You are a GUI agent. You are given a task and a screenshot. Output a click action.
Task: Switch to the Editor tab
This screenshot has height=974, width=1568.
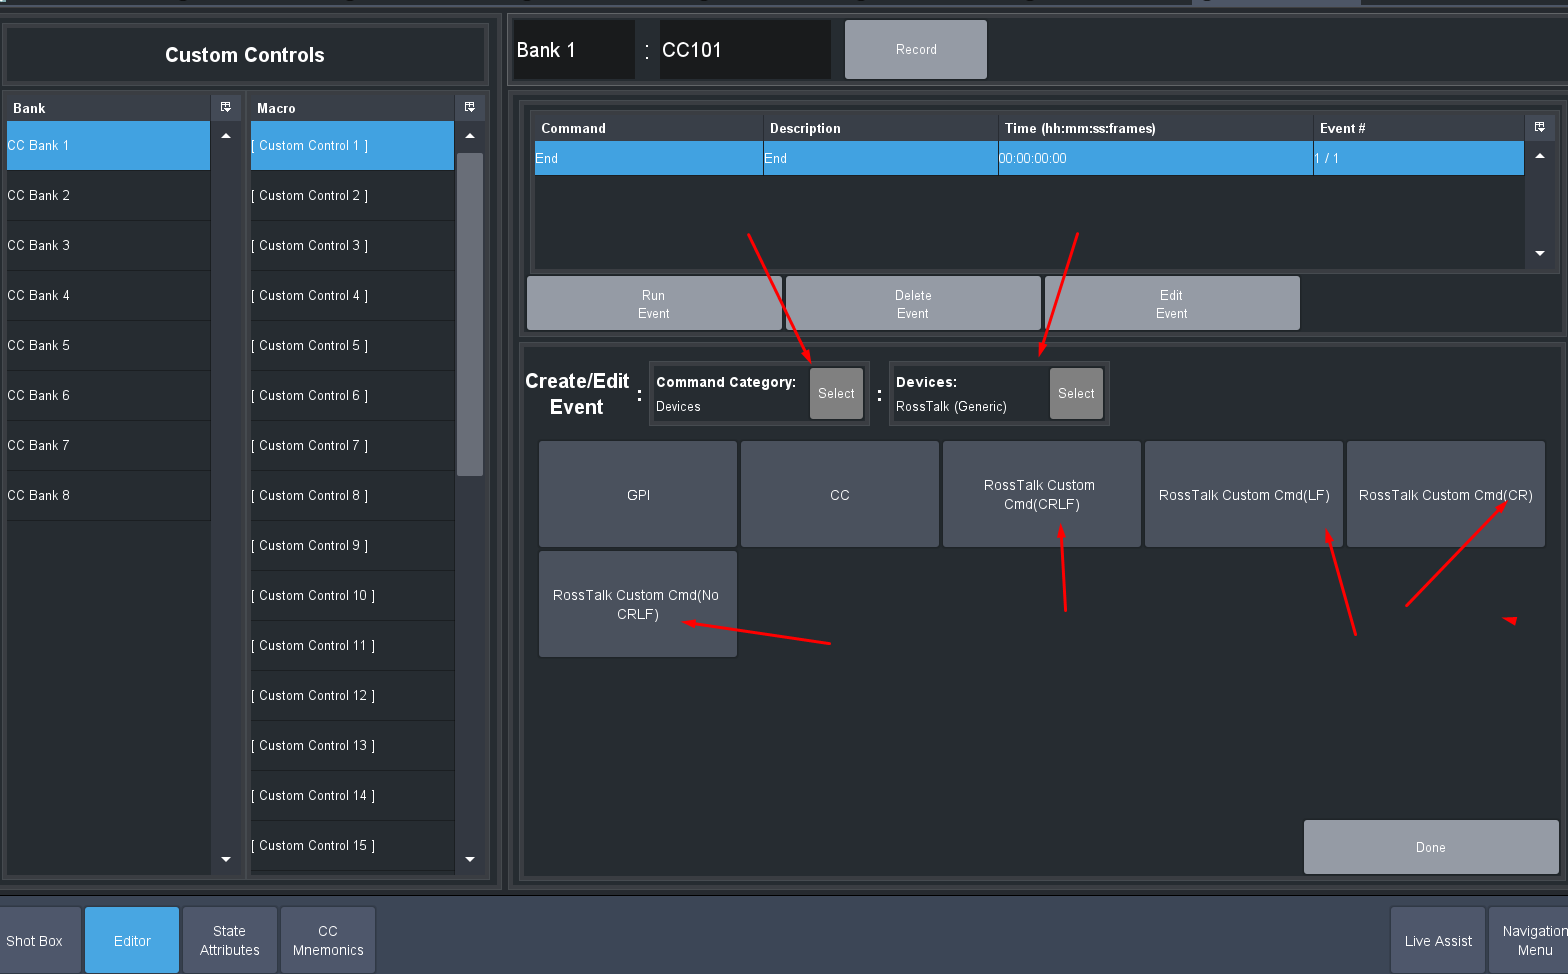coord(132,941)
